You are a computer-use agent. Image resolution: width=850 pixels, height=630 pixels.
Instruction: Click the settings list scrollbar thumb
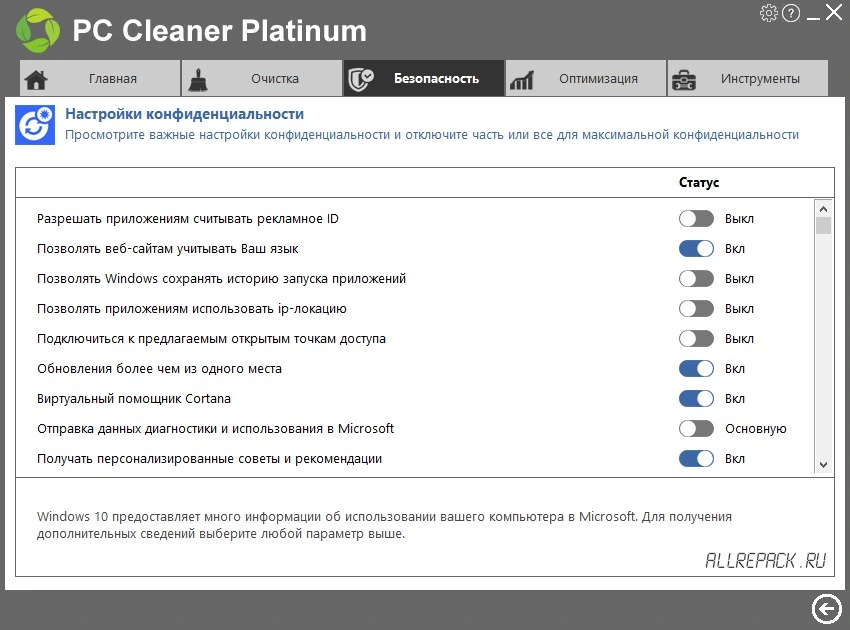(x=823, y=226)
